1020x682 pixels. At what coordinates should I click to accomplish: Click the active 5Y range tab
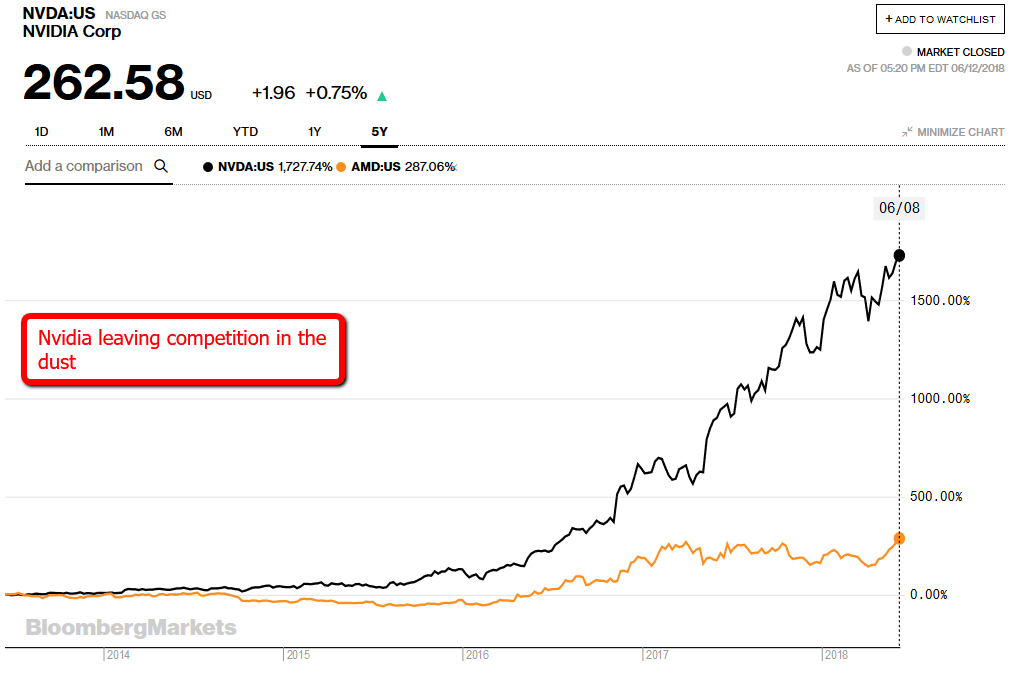pyautogui.click(x=380, y=132)
